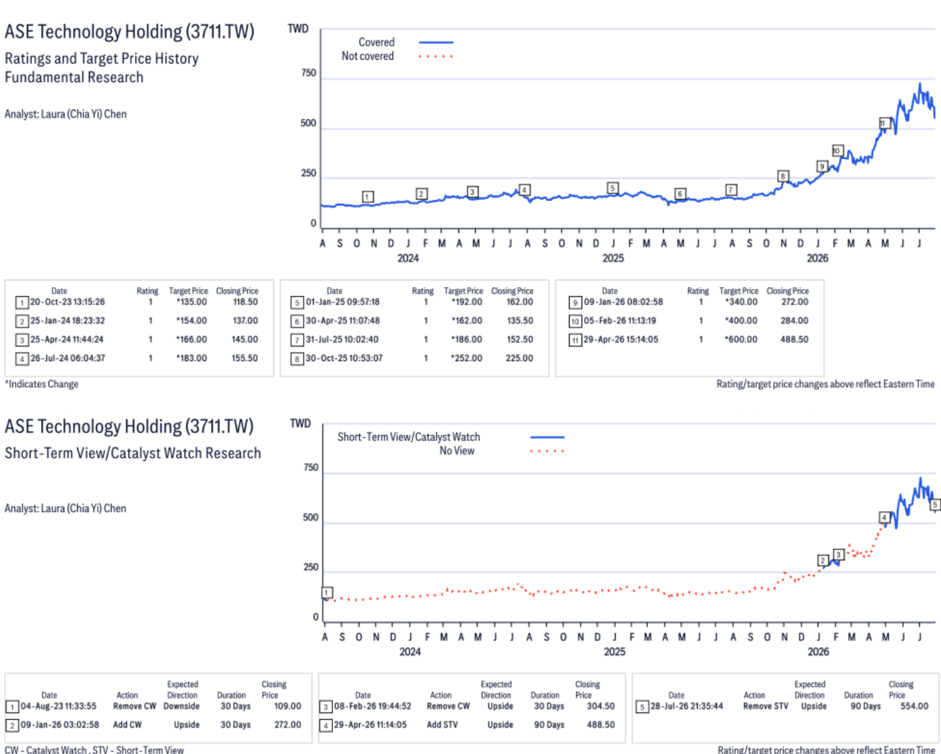Click the red dotted Not covered legend
The width and height of the screenshot is (941, 754).
tap(436, 56)
